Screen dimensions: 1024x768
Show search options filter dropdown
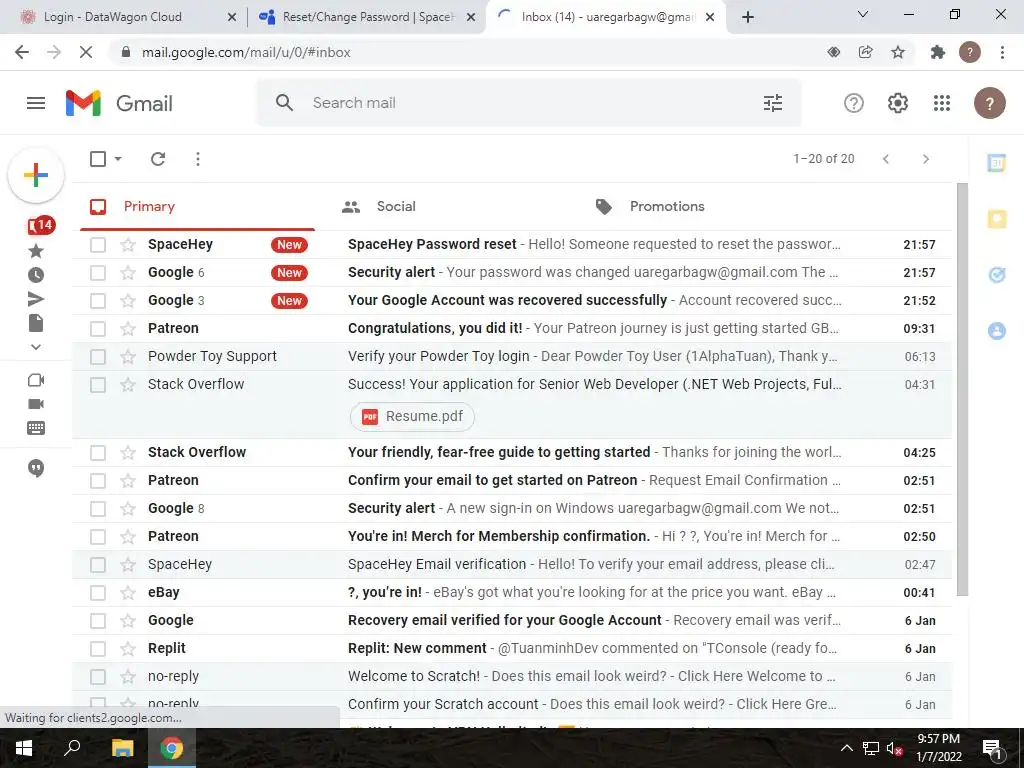pyautogui.click(x=773, y=103)
